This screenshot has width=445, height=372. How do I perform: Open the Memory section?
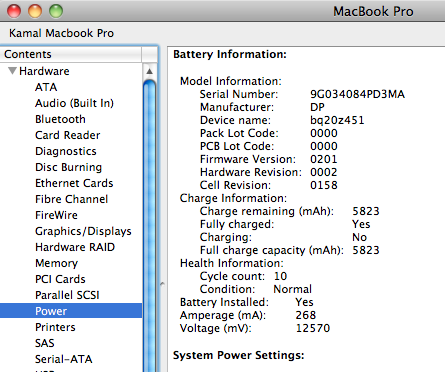click(56, 263)
